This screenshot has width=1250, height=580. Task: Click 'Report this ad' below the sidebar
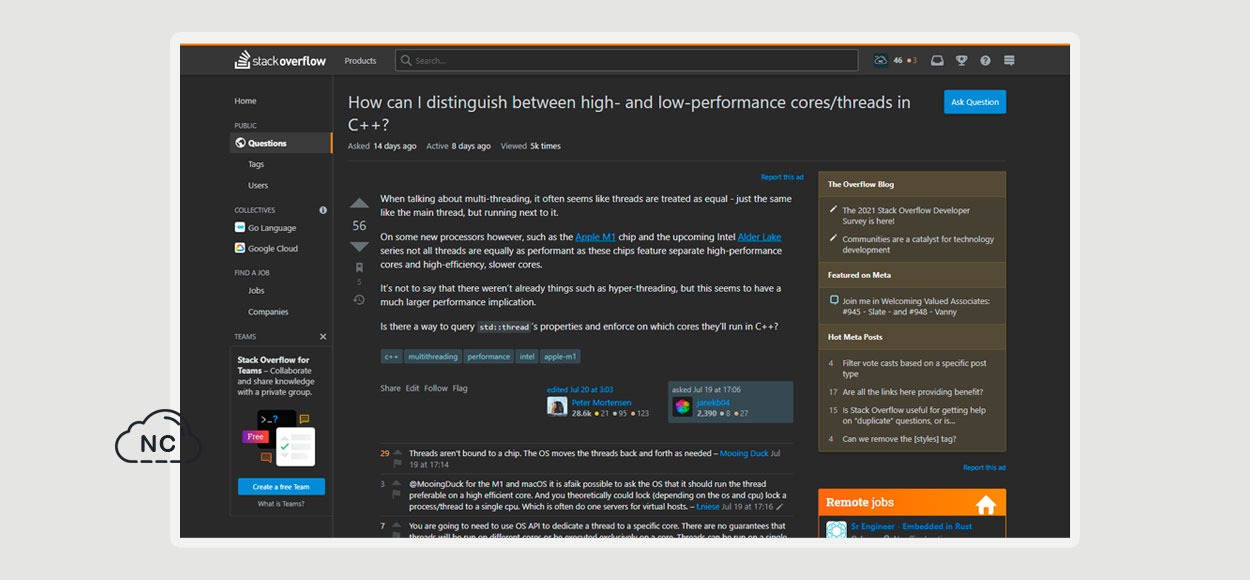coord(984,467)
